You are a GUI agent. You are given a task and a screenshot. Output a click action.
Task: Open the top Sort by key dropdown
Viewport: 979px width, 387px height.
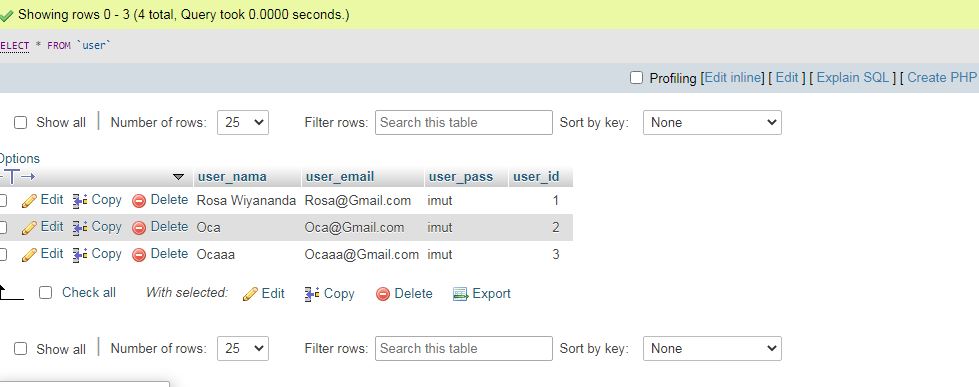(x=712, y=123)
